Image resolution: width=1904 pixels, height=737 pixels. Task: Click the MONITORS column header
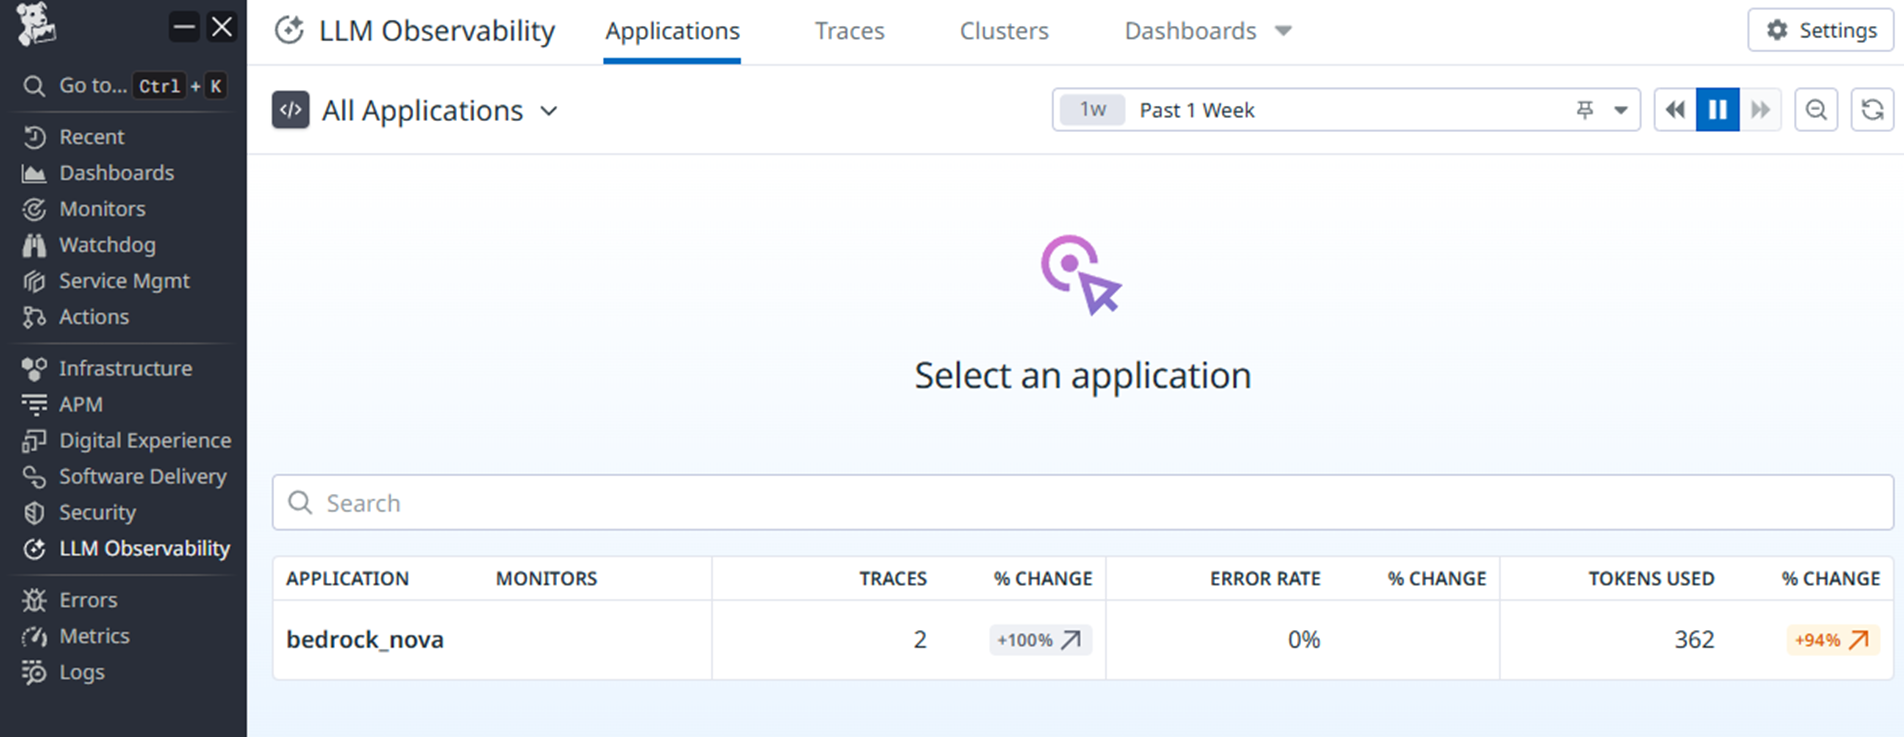coord(546,579)
